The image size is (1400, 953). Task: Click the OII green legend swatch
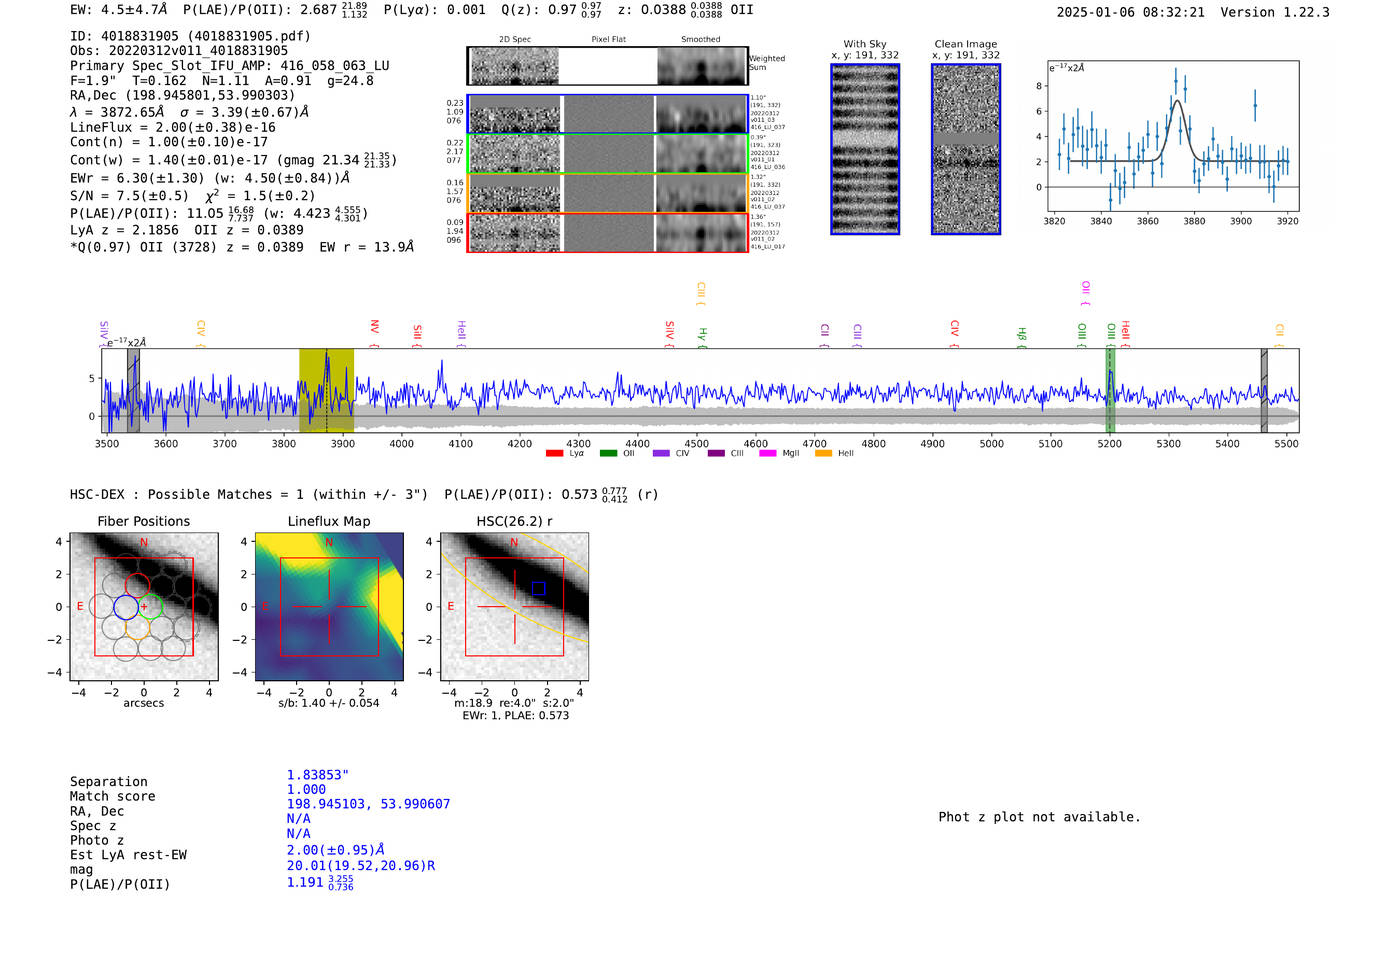tap(608, 454)
